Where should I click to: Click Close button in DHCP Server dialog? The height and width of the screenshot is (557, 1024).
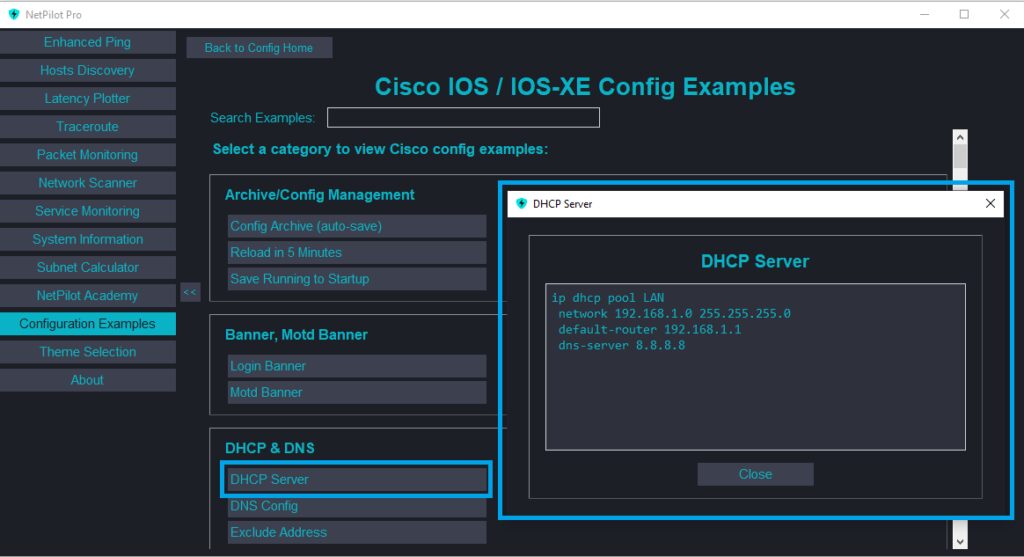click(x=755, y=474)
